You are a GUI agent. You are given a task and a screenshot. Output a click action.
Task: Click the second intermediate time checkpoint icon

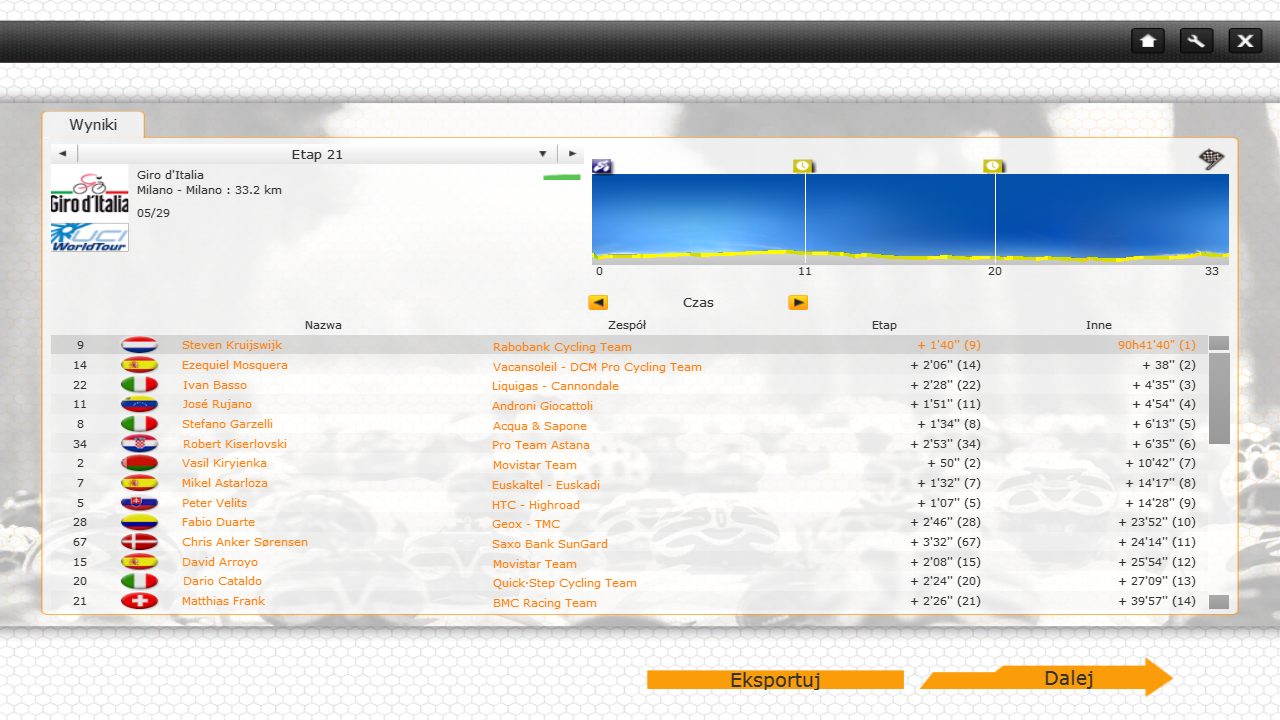point(993,166)
